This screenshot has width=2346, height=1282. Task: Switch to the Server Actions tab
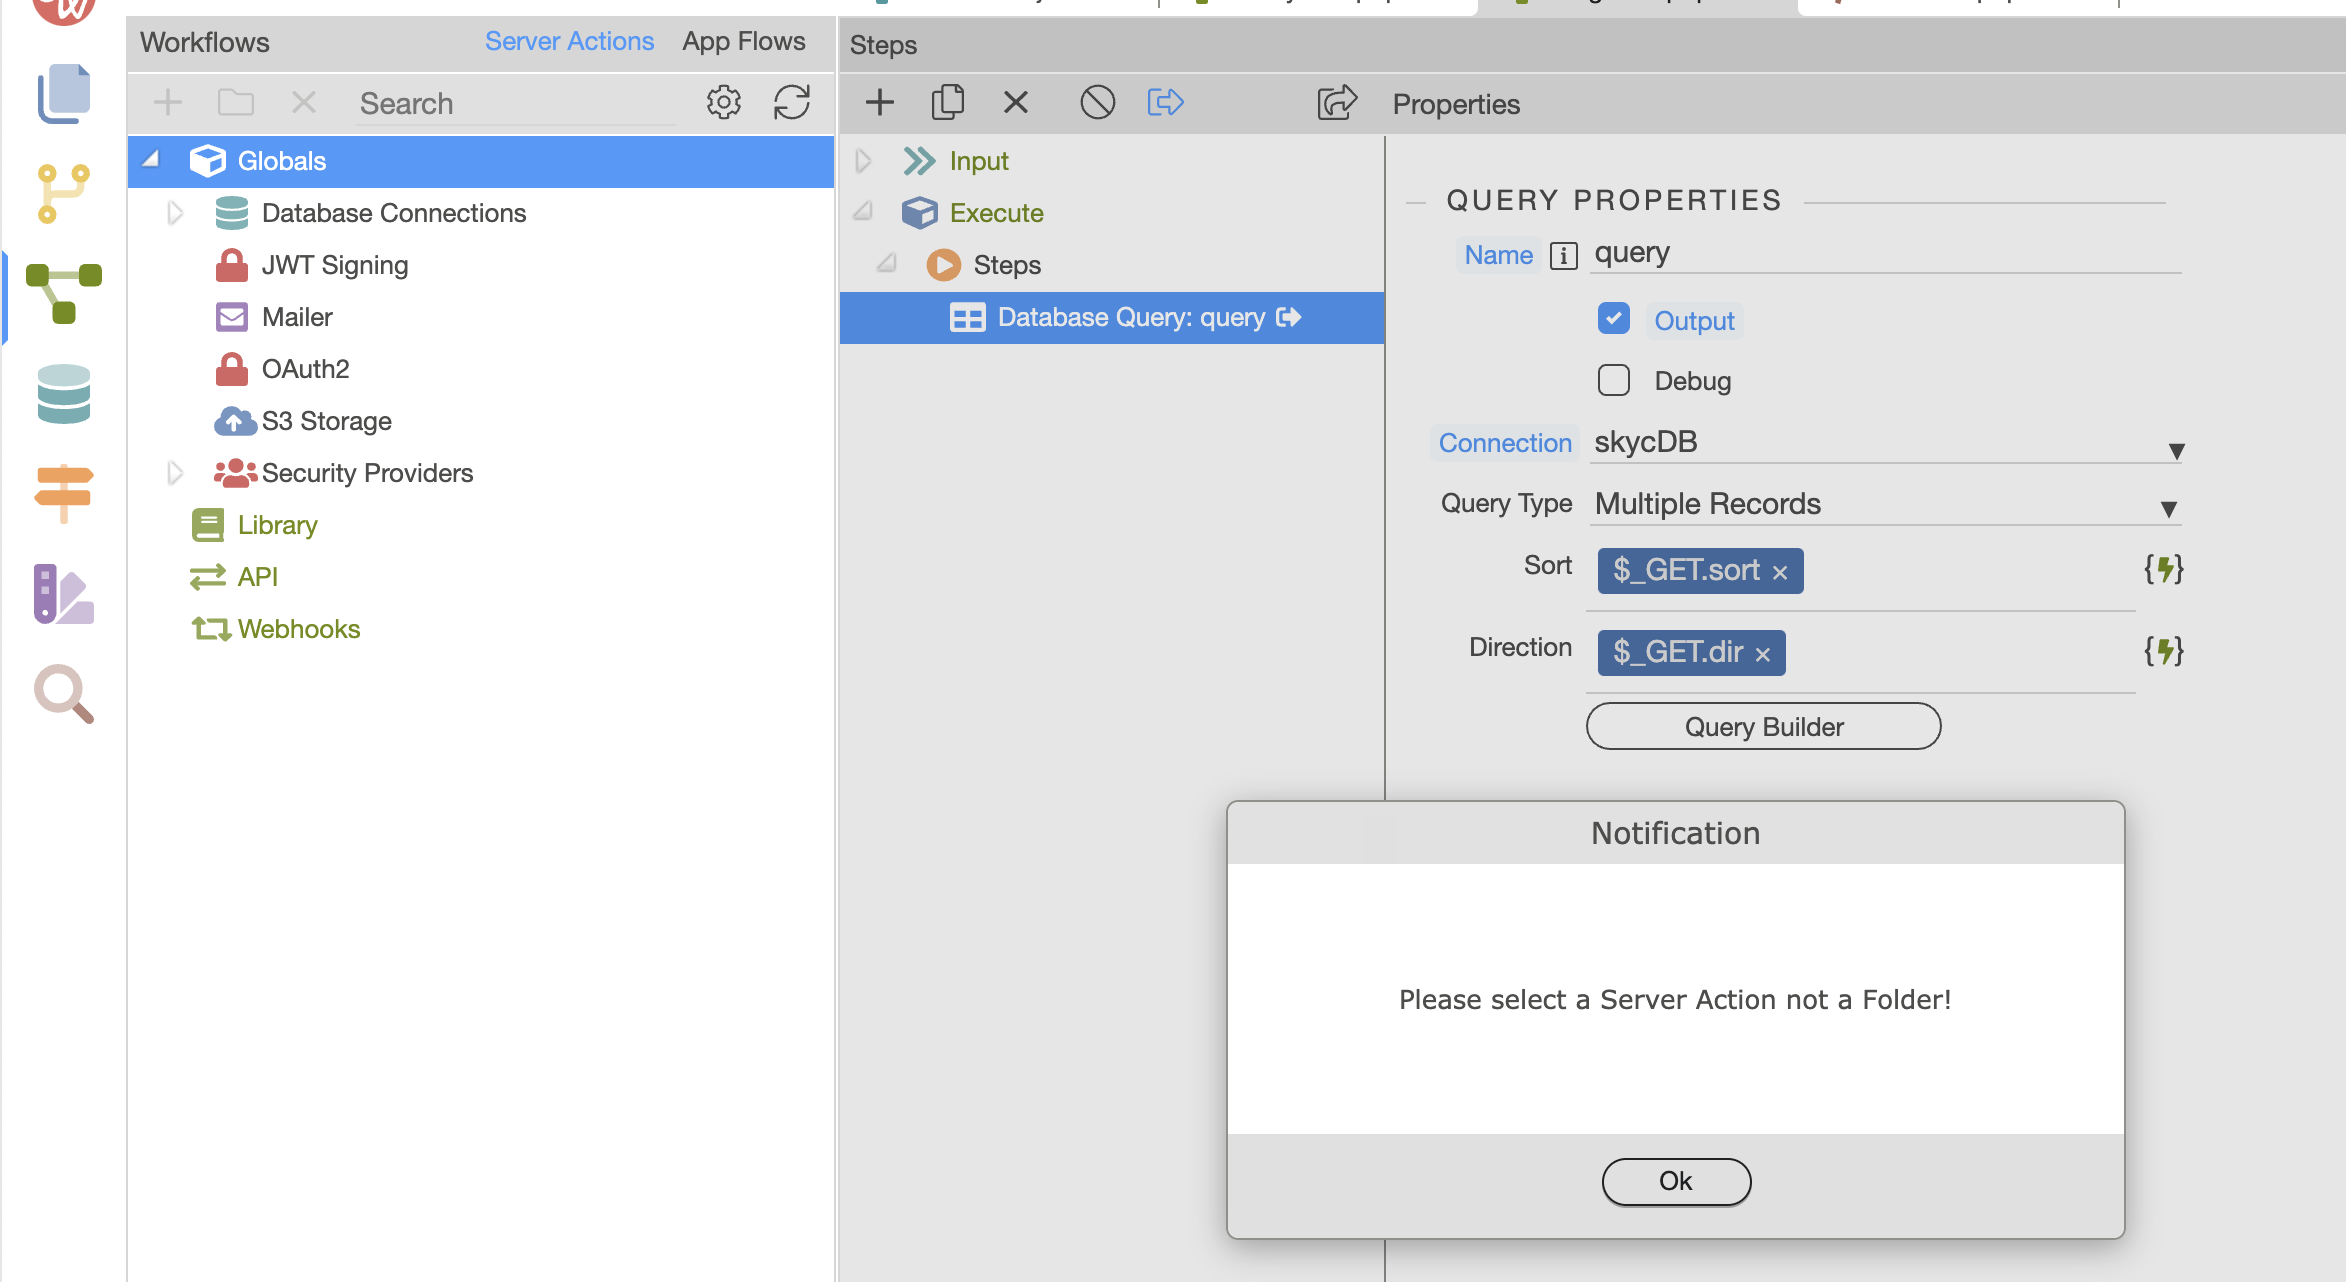click(569, 41)
